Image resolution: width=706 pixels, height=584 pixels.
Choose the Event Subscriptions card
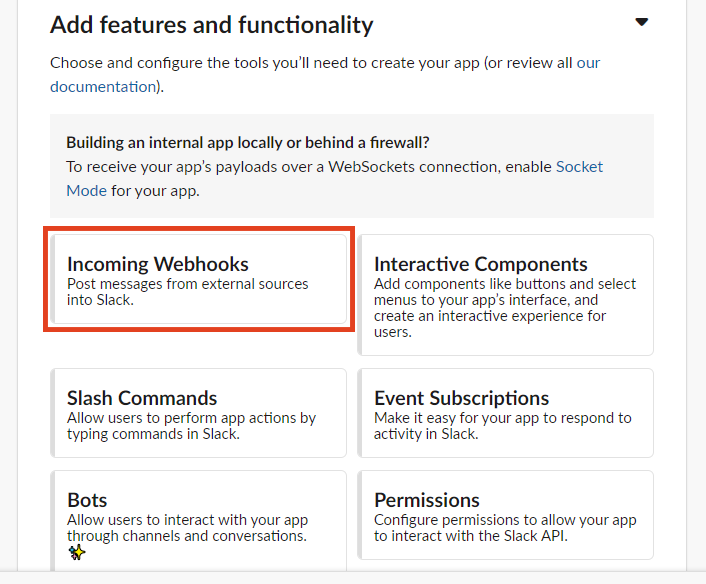pos(505,413)
